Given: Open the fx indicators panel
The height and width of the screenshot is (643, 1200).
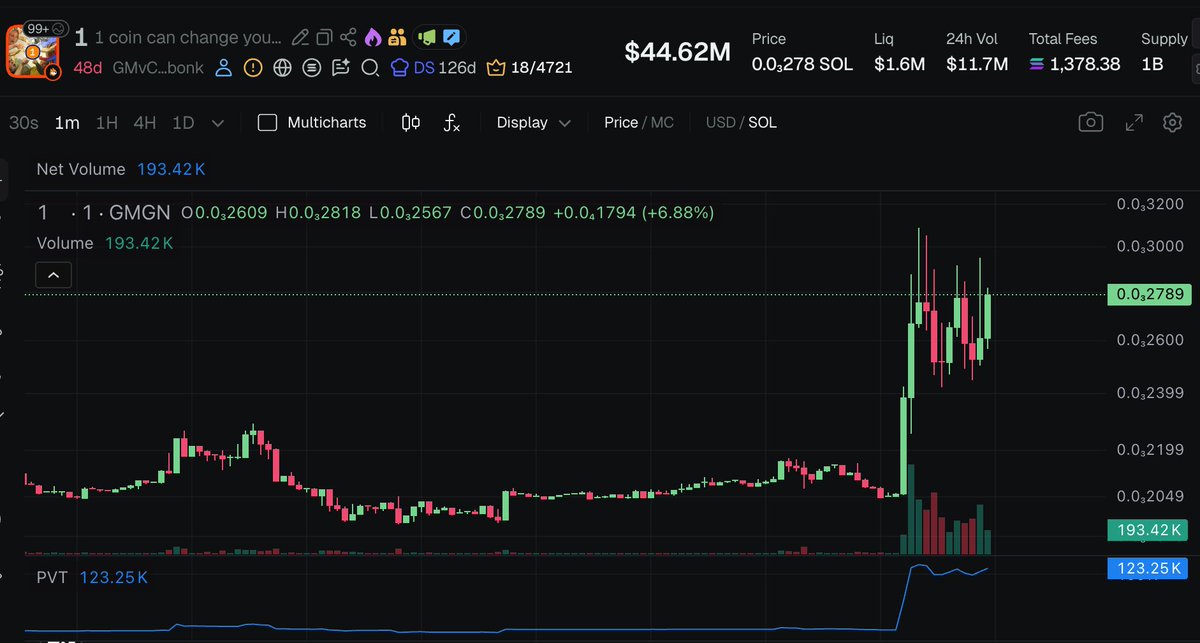Looking at the screenshot, I should click(452, 124).
